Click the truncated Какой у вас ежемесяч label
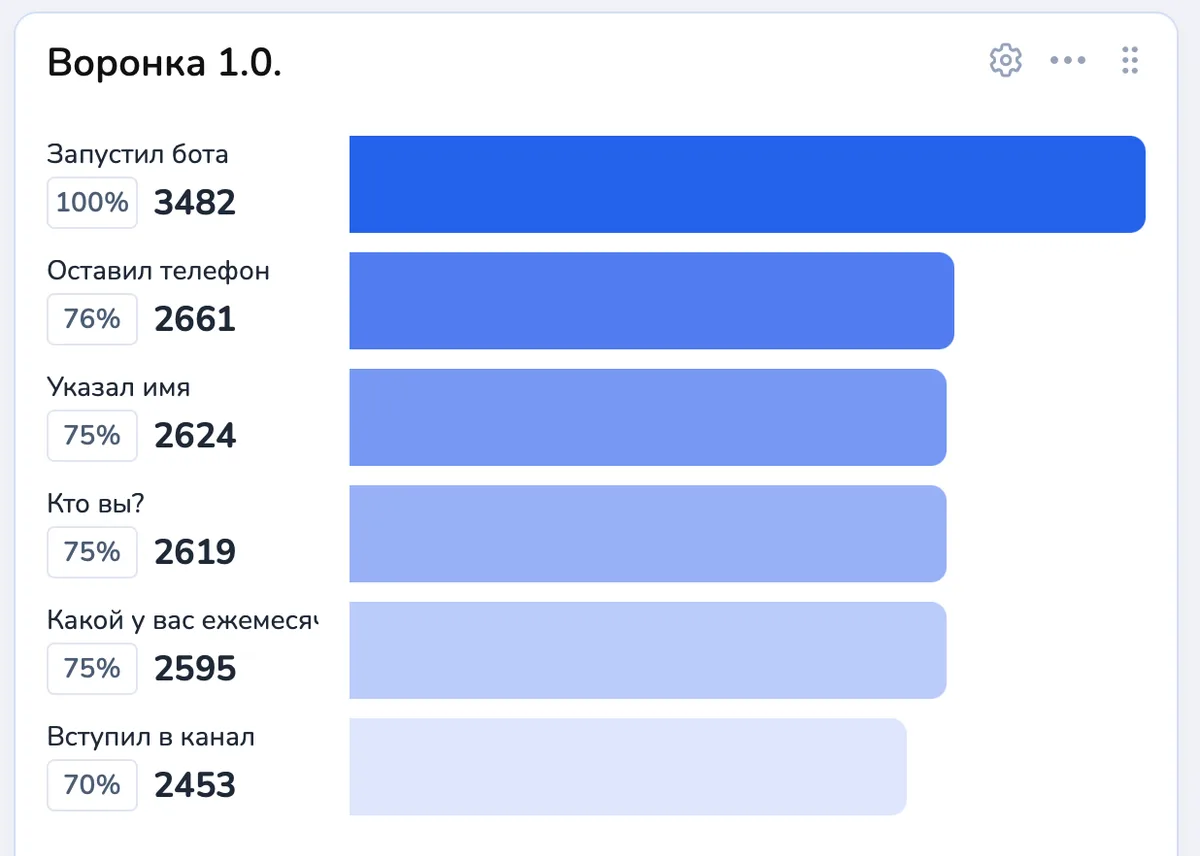Screen dimensions: 1200x856 pyautogui.click(x=182, y=621)
